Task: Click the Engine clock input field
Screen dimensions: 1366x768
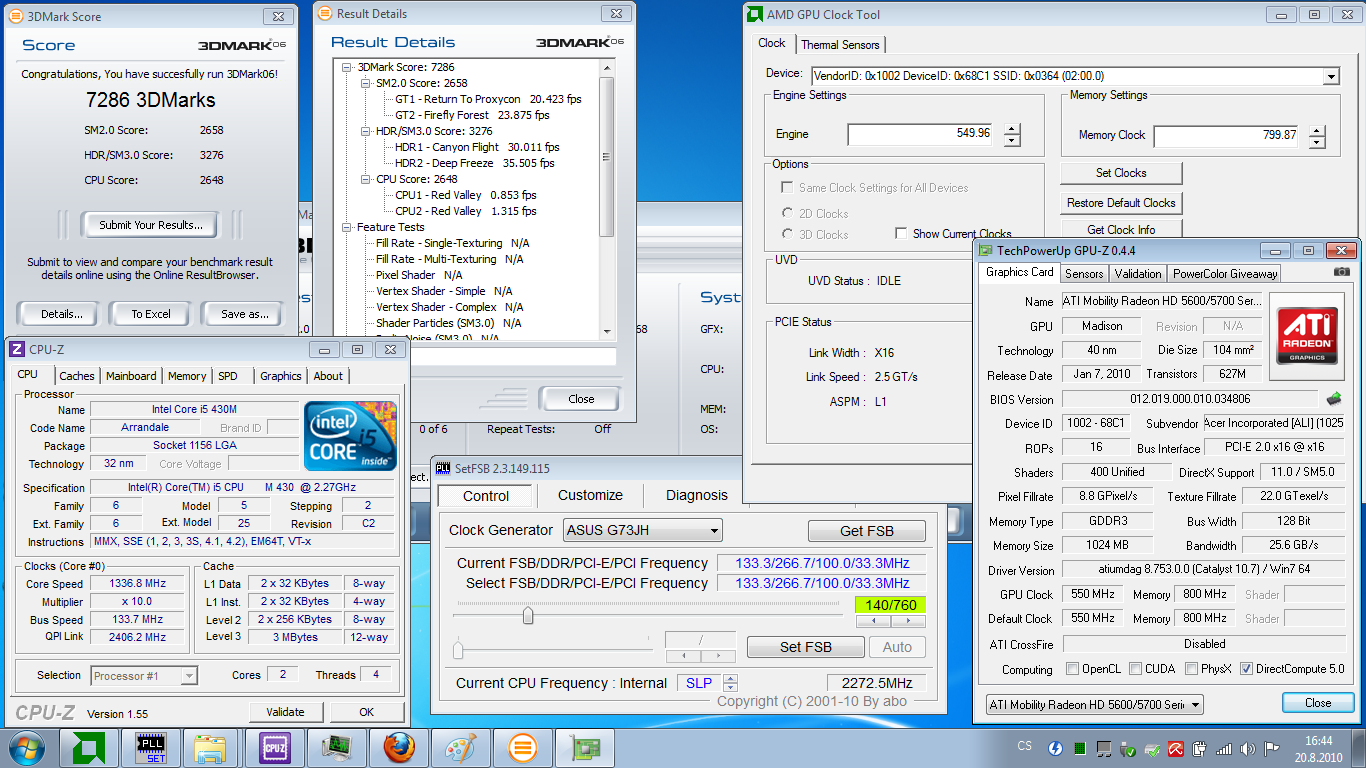Action: (x=921, y=134)
